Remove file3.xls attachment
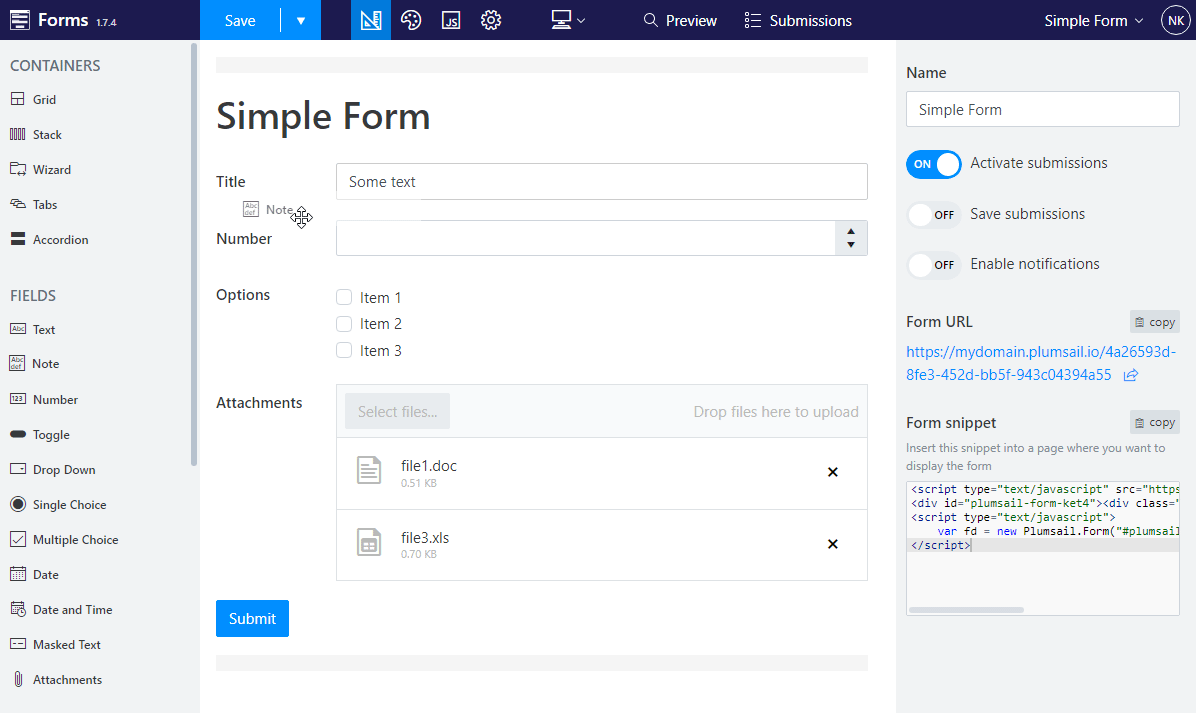1196x713 pixels. coord(833,544)
